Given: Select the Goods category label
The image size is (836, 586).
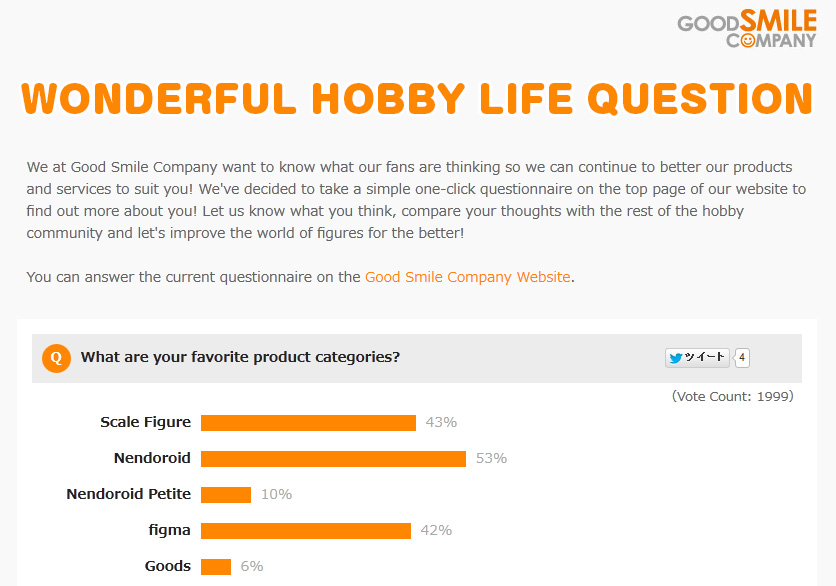Looking at the screenshot, I should tap(167, 566).
